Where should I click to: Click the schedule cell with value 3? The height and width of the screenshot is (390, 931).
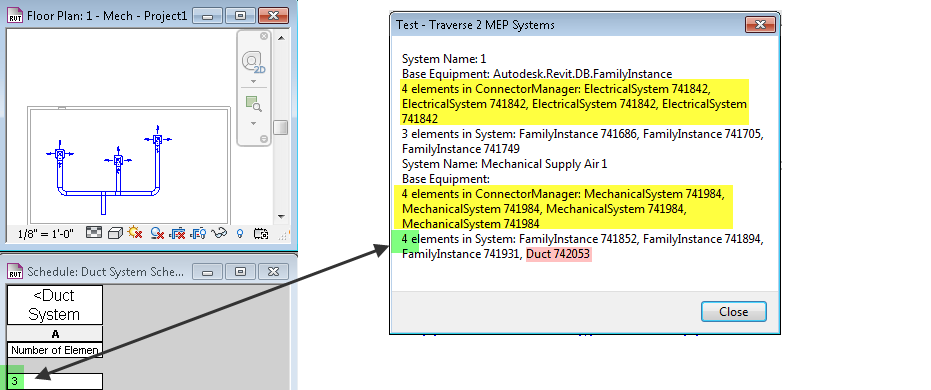coord(55,381)
